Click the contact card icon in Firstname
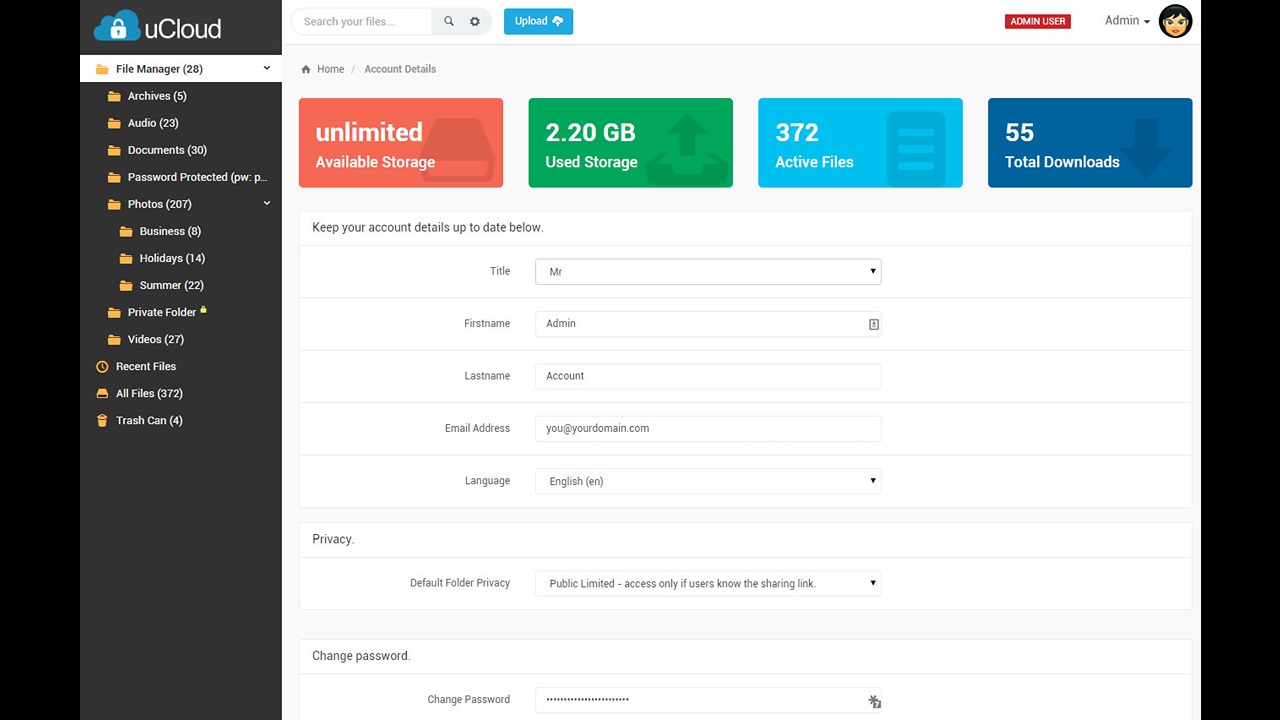The height and width of the screenshot is (720, 1280). click(873, 325)
